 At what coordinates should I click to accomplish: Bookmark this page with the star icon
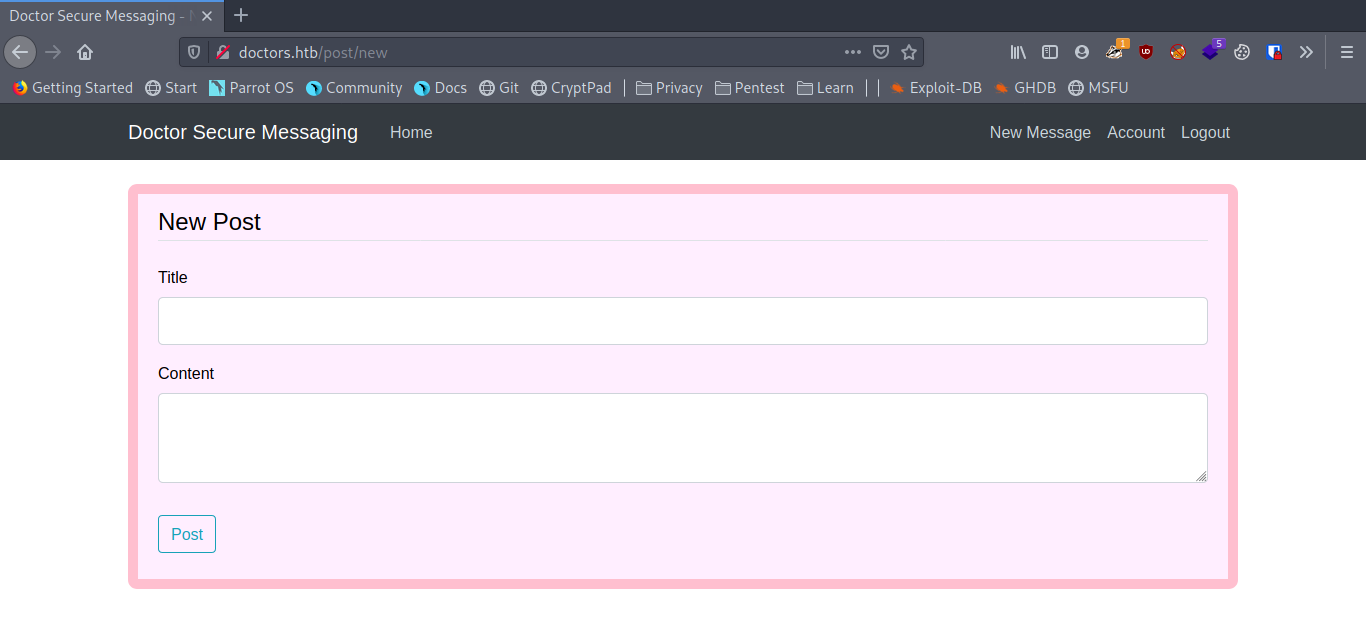pos(908,52)
